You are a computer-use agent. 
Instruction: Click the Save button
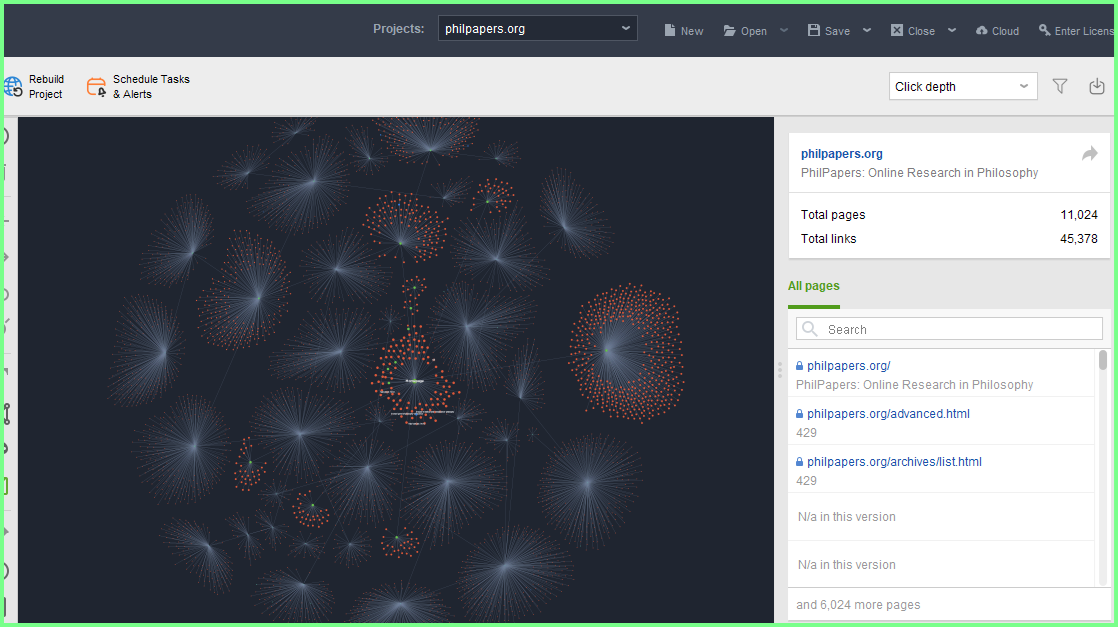[829, 31]
